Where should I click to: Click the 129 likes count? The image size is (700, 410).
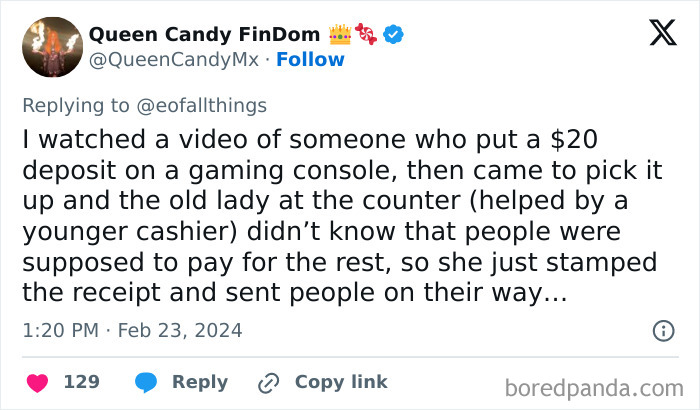[x=81, y=382]
